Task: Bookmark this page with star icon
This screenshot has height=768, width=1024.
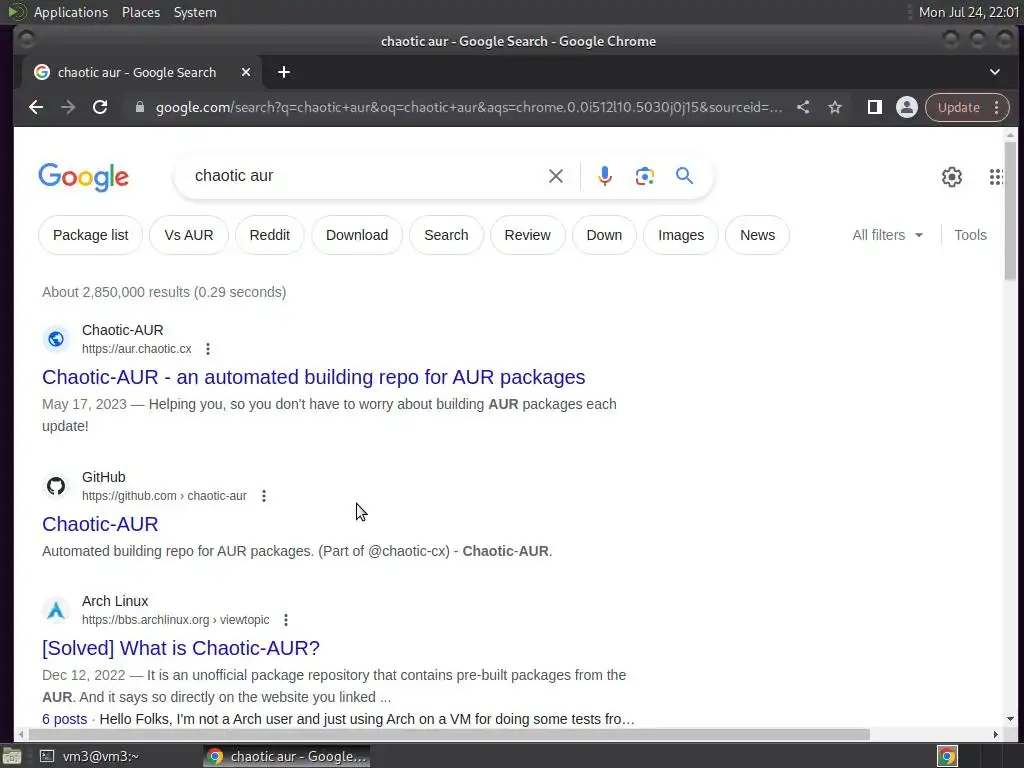Action: pyautogui.click(x=835, y=107)
